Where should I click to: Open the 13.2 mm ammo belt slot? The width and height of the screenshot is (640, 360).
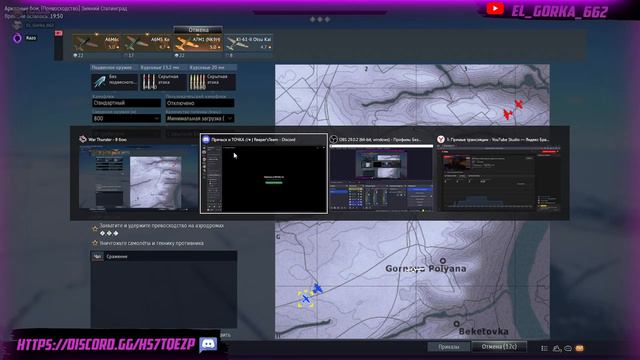163,82
